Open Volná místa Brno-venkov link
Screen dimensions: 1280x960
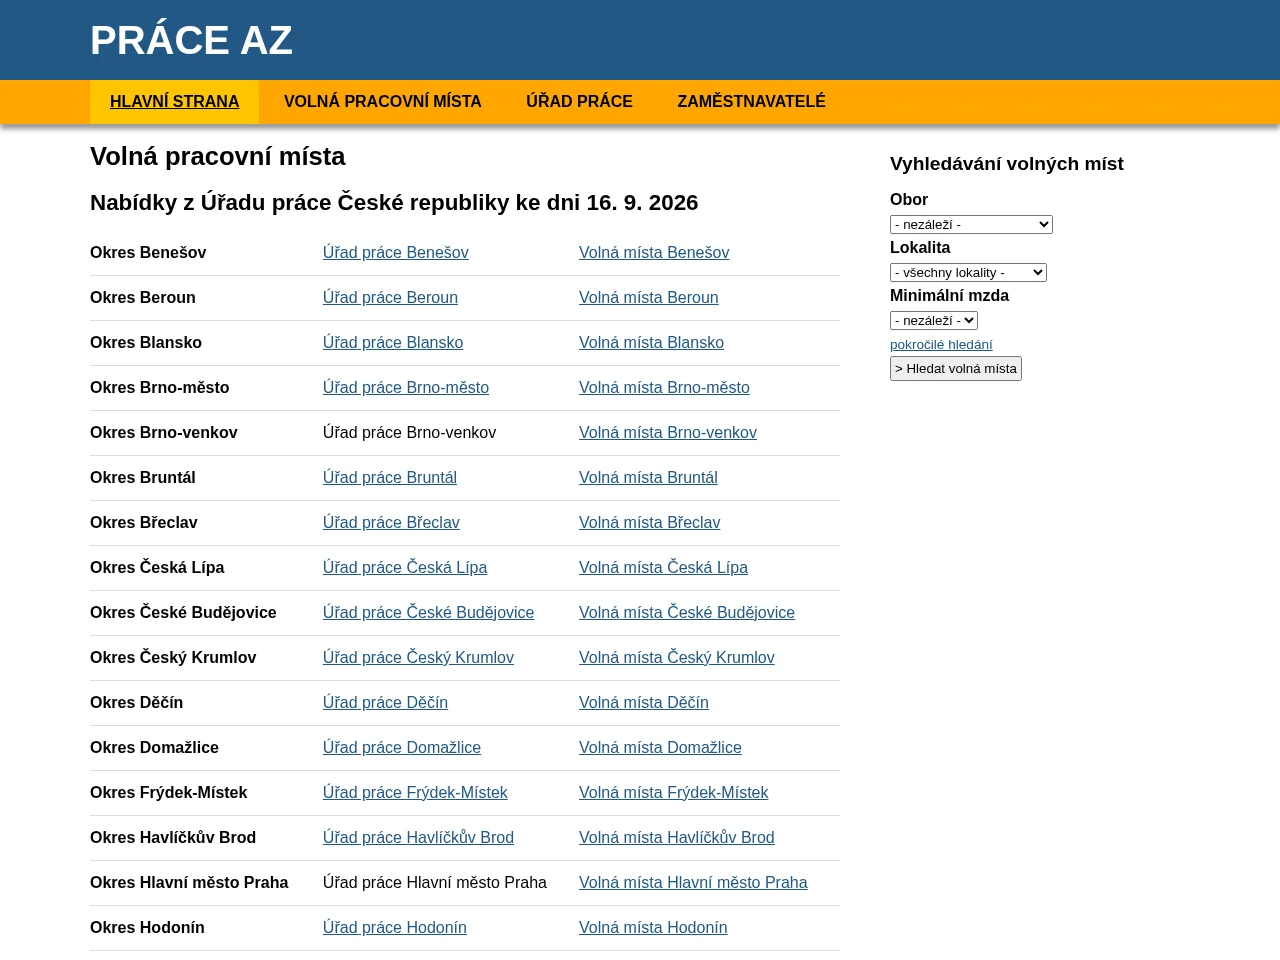[x=668, y=433]
